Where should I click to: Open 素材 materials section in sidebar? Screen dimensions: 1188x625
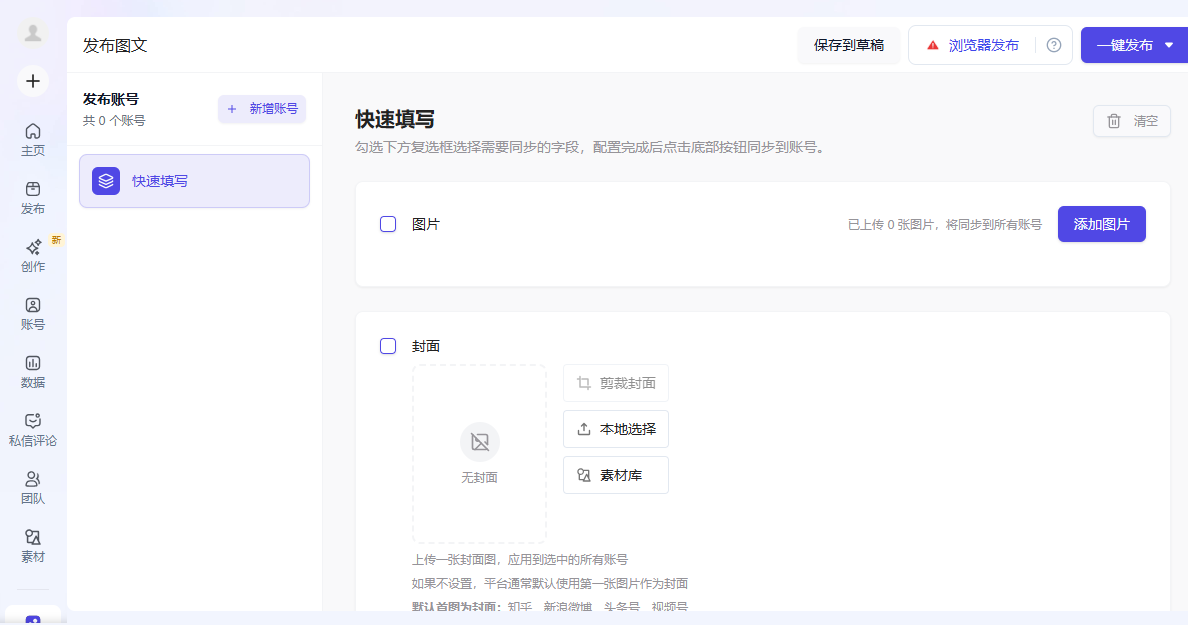pos(33,546)
